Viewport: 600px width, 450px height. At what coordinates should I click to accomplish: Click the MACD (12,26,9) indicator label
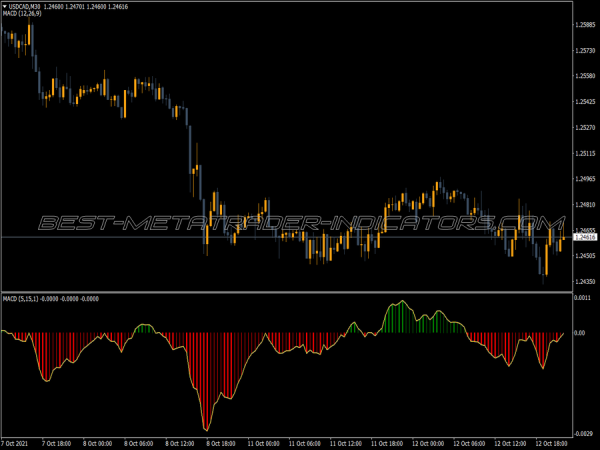pyautogui.click(x=22, y=13)
